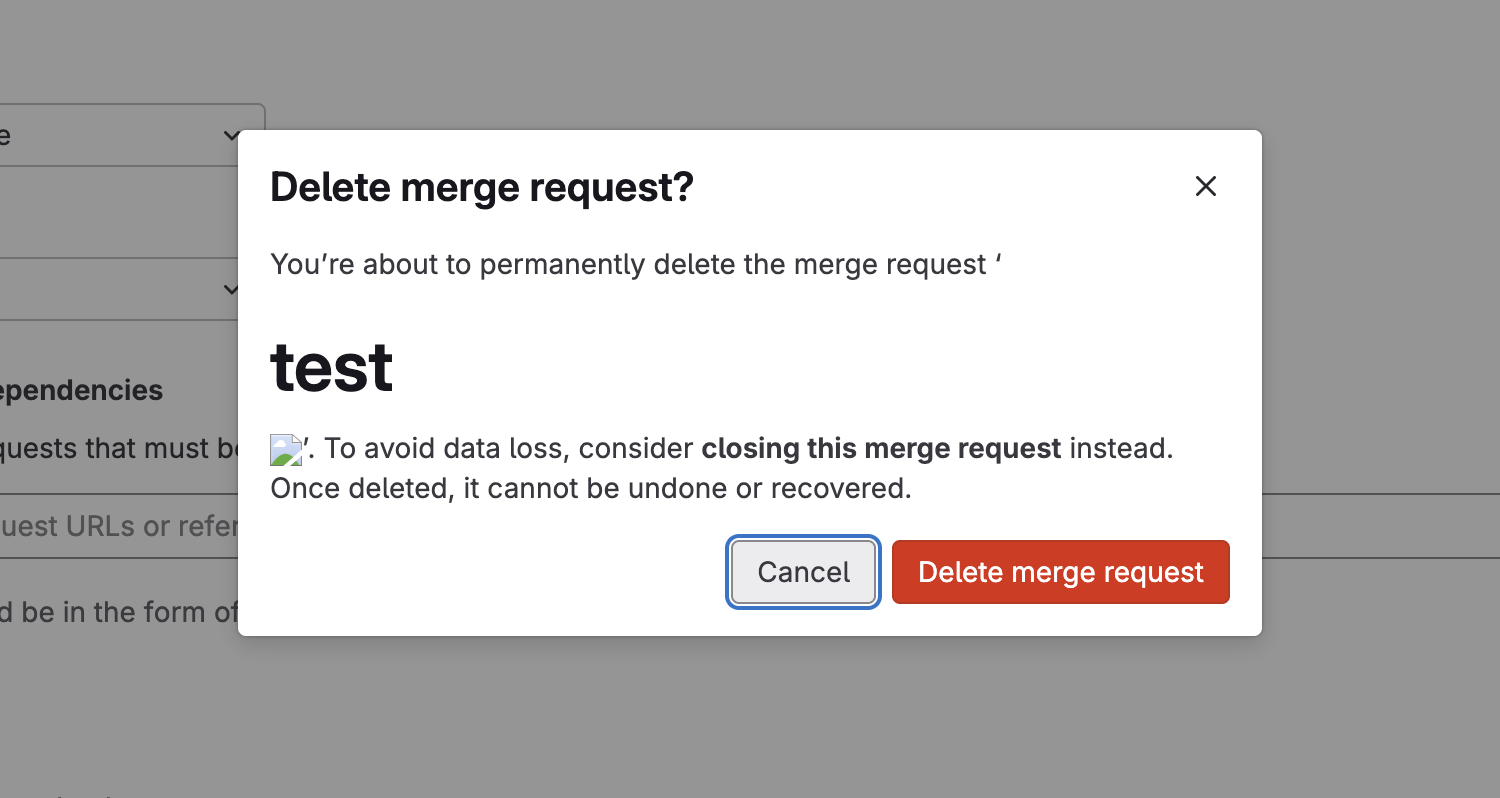The width and height of the screenshot is (1500, 798).
Task: Click the top dropdown's selected value text
Action: click(5, 135)
